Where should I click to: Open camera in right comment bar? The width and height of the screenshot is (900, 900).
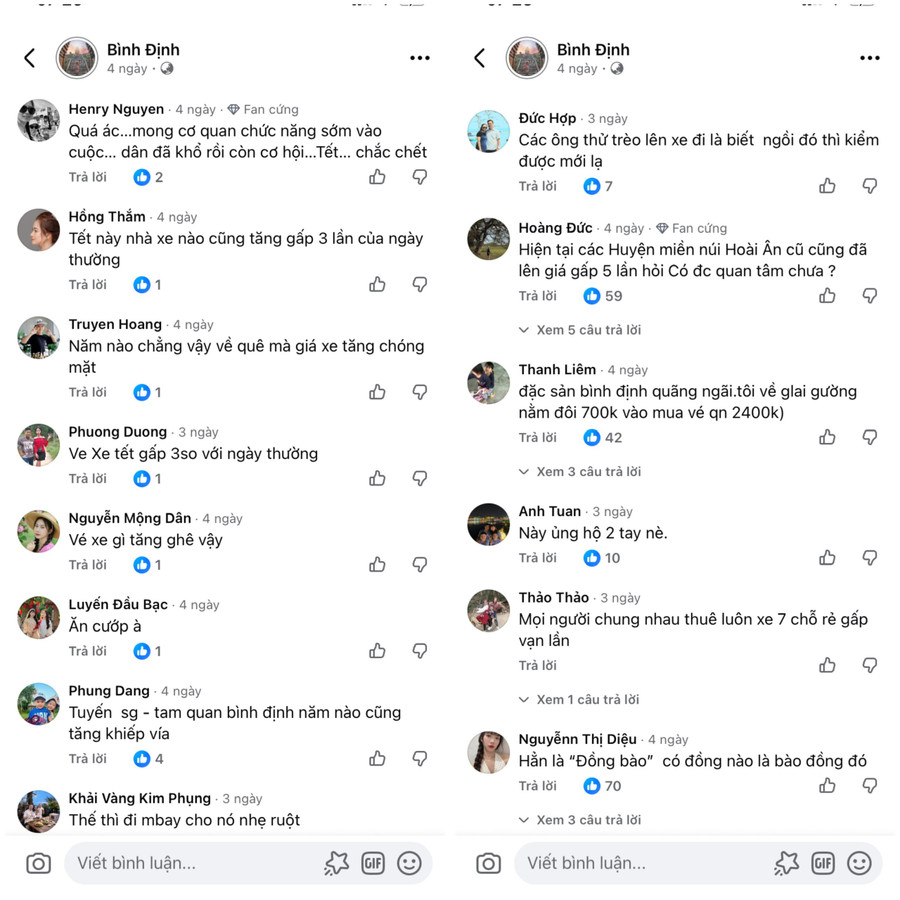[489, 863]
